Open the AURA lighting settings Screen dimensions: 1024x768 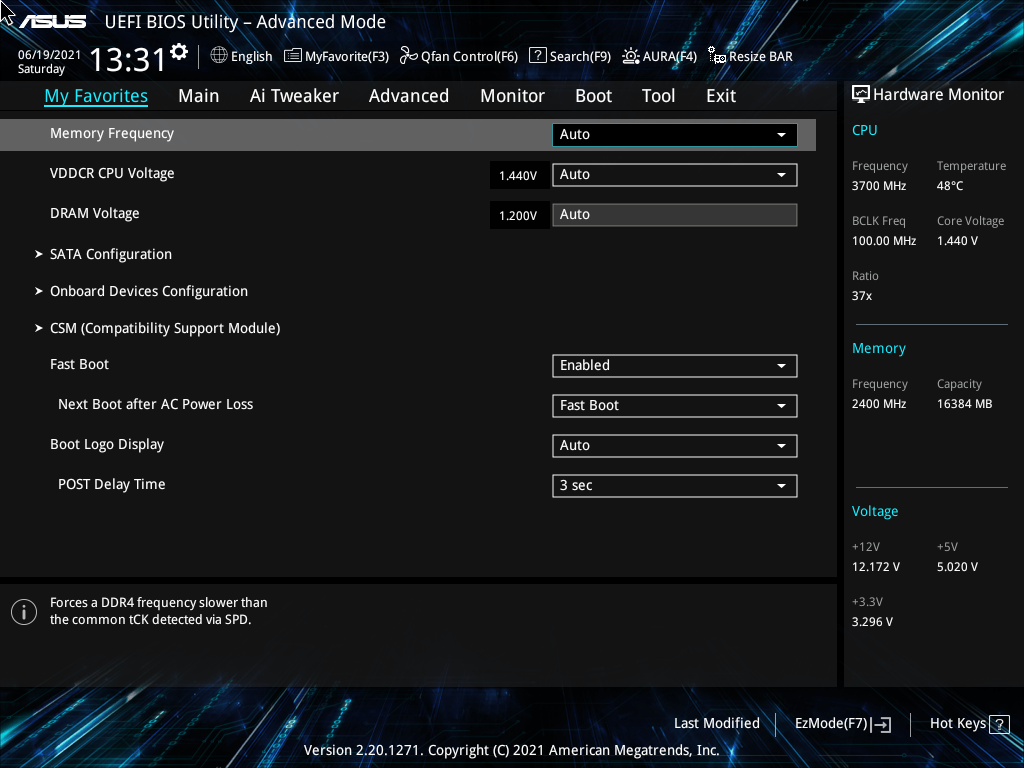(x=660, y=56)
